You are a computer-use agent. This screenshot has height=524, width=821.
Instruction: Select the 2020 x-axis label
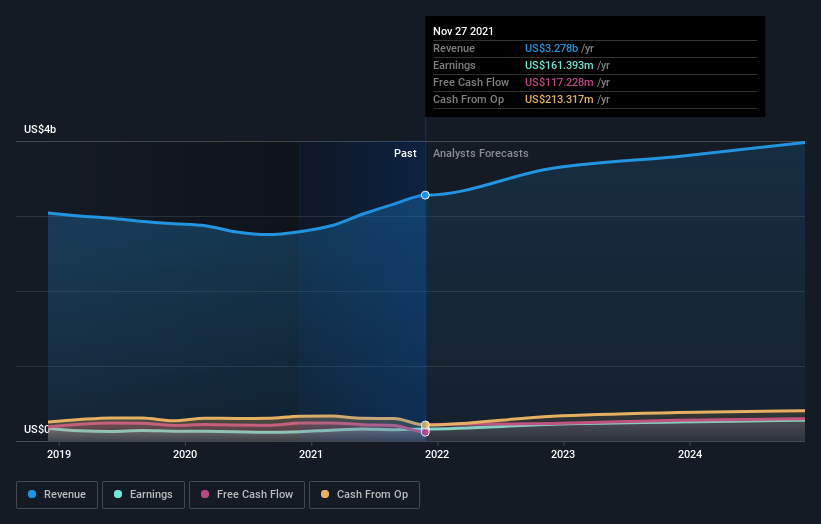(x=185, y=454)
